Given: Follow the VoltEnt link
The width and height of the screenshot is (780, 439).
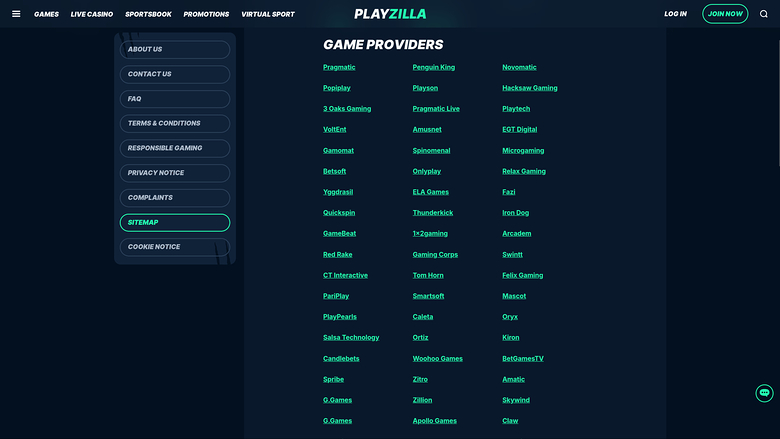Looking at the screenshot, I should coord(334,129).
